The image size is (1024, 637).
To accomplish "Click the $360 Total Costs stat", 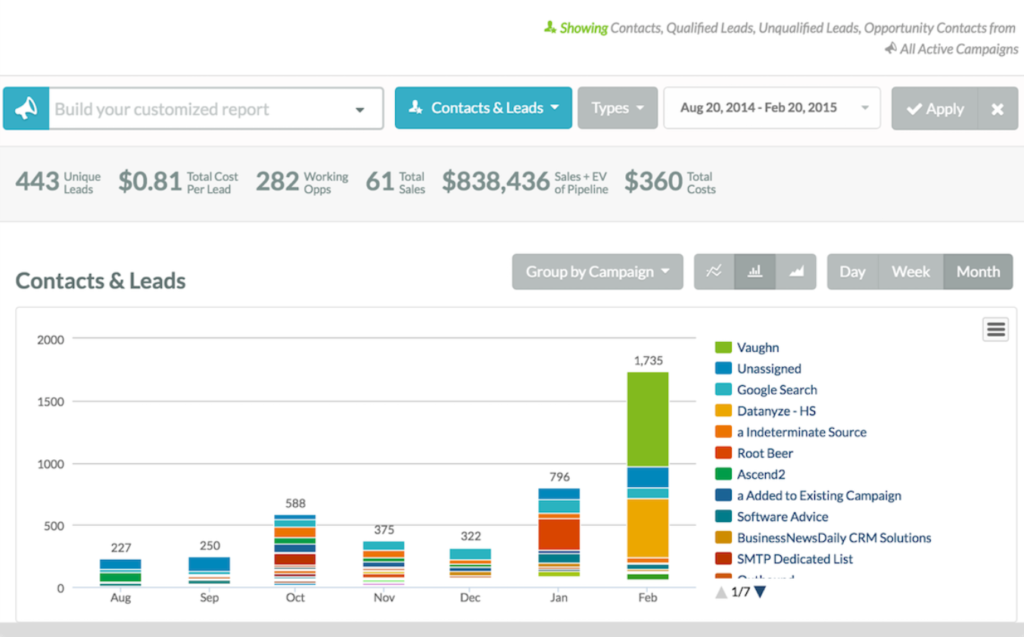I will click(670, 182).
